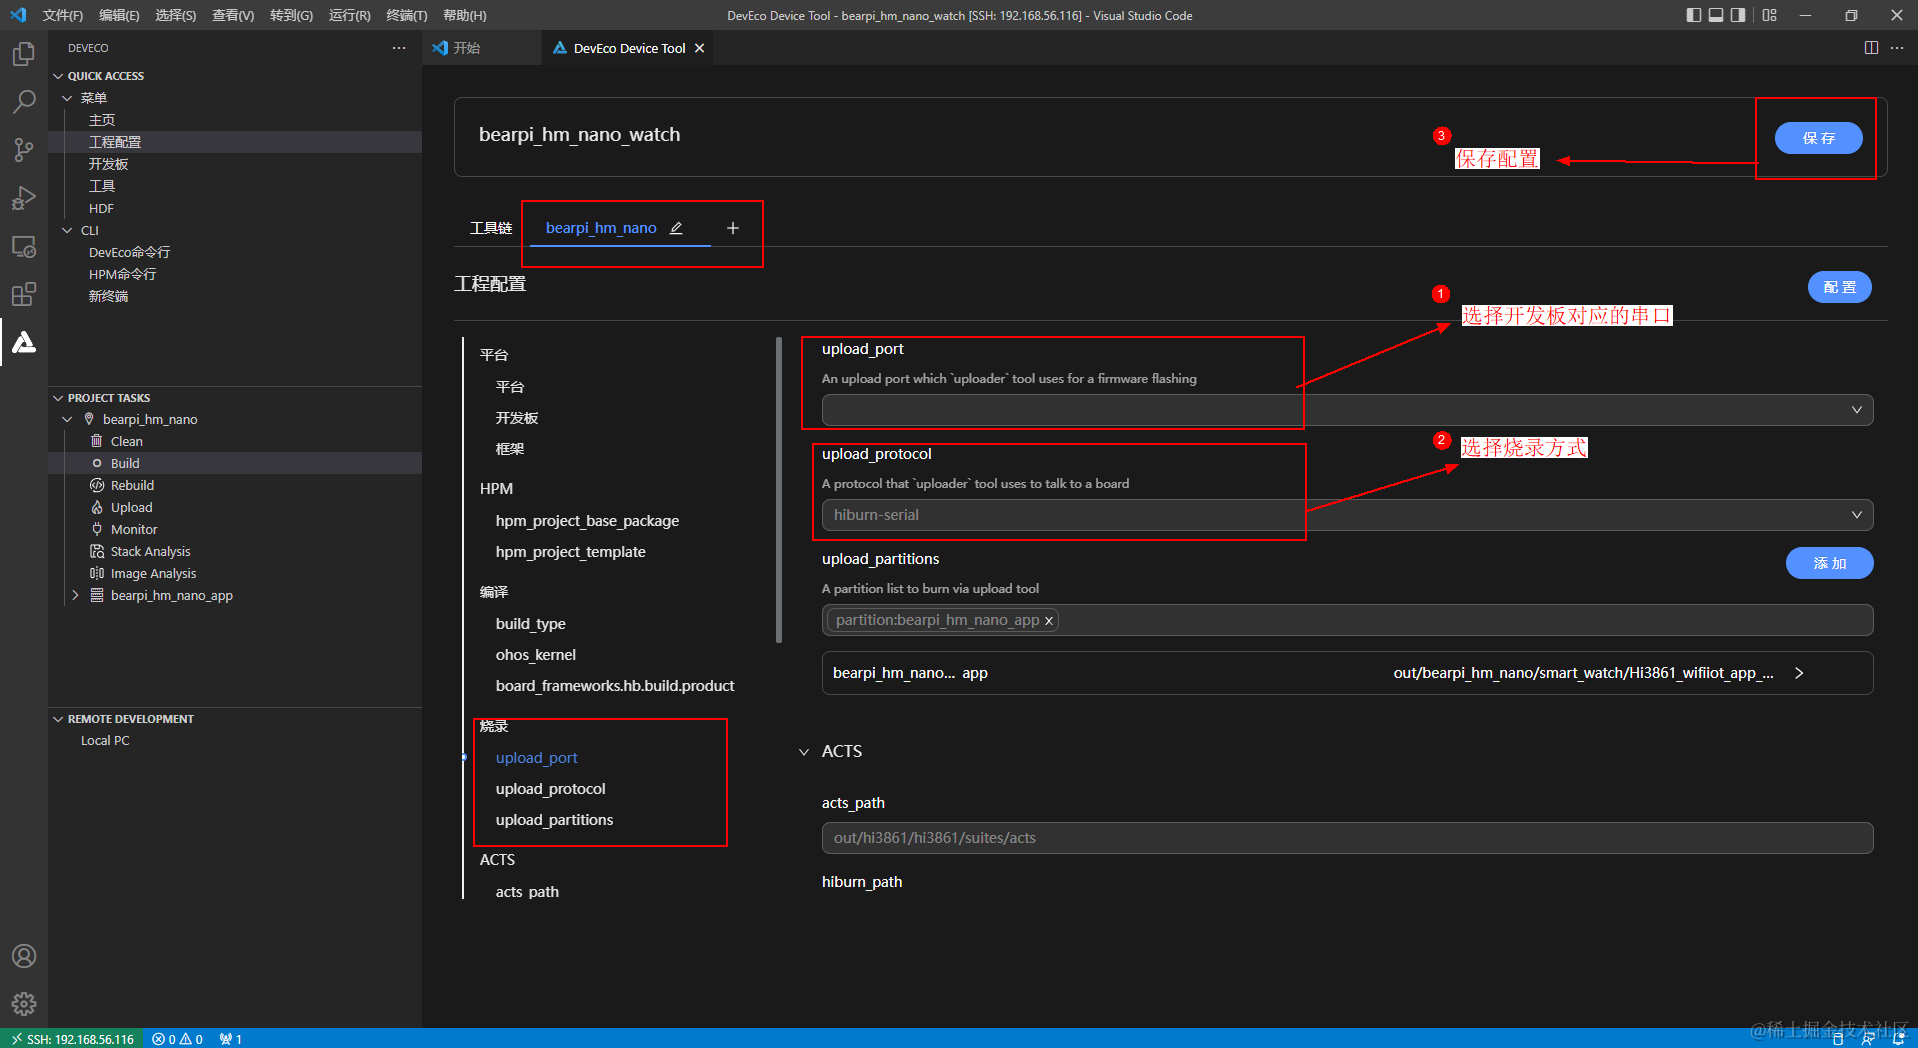Open the upload_protocol hiburn-serial dropdown
1918x1048 pixels.
tap(1347, 515)
